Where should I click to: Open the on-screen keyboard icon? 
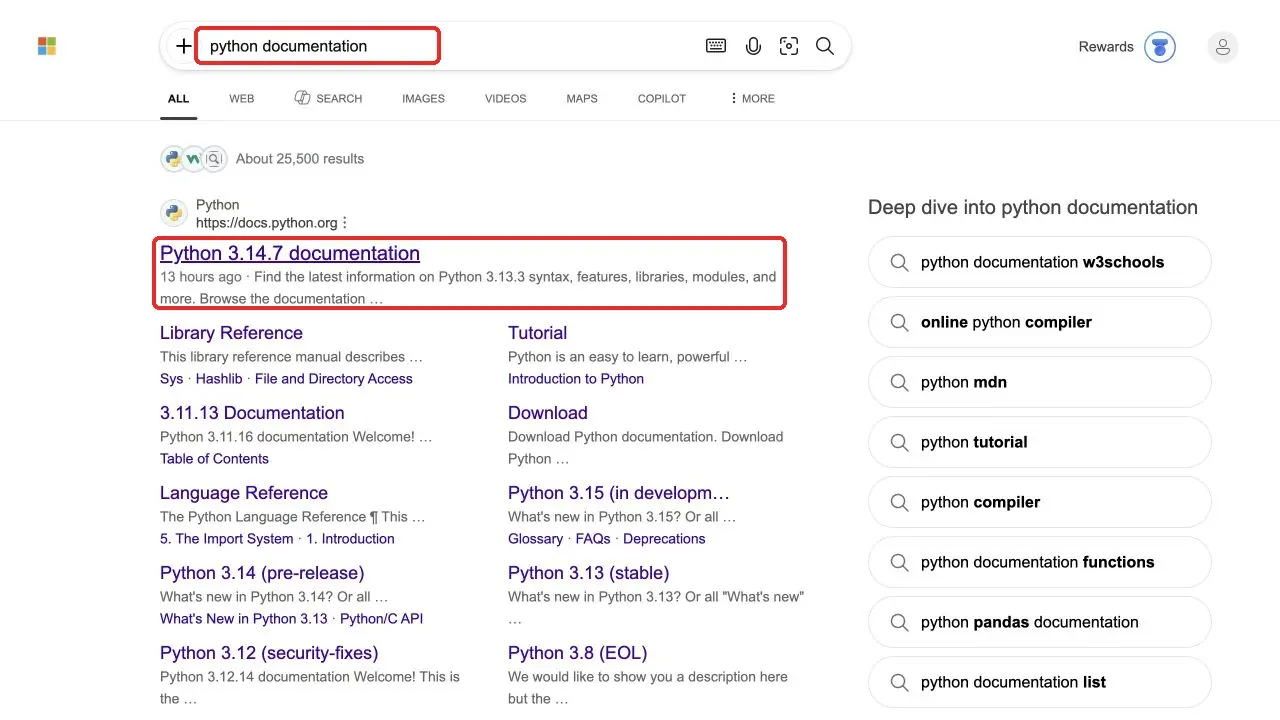[716, 46]
